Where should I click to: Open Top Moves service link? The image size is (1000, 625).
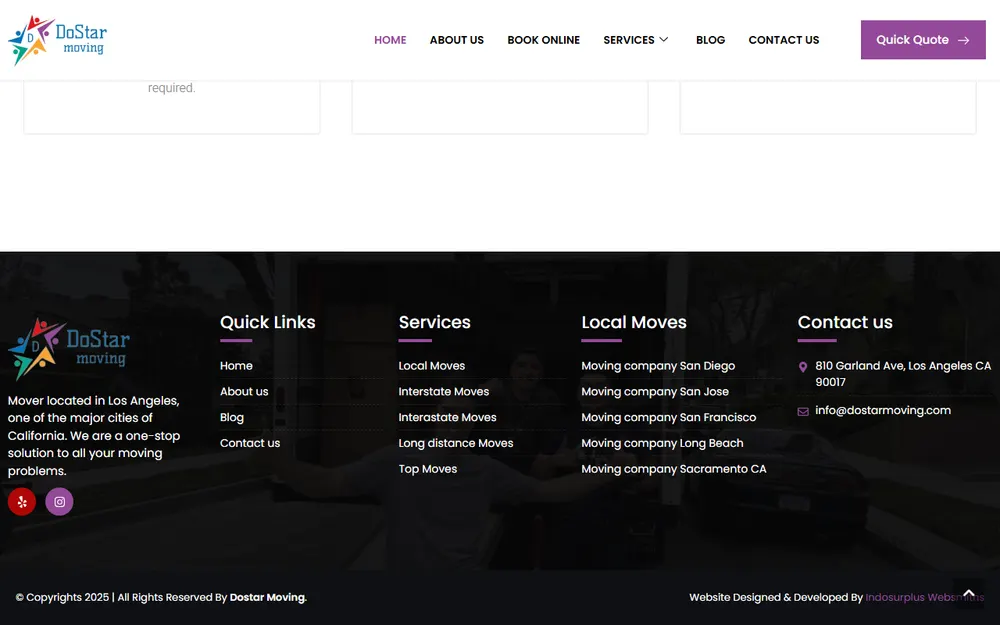click(x=428, y=469)
